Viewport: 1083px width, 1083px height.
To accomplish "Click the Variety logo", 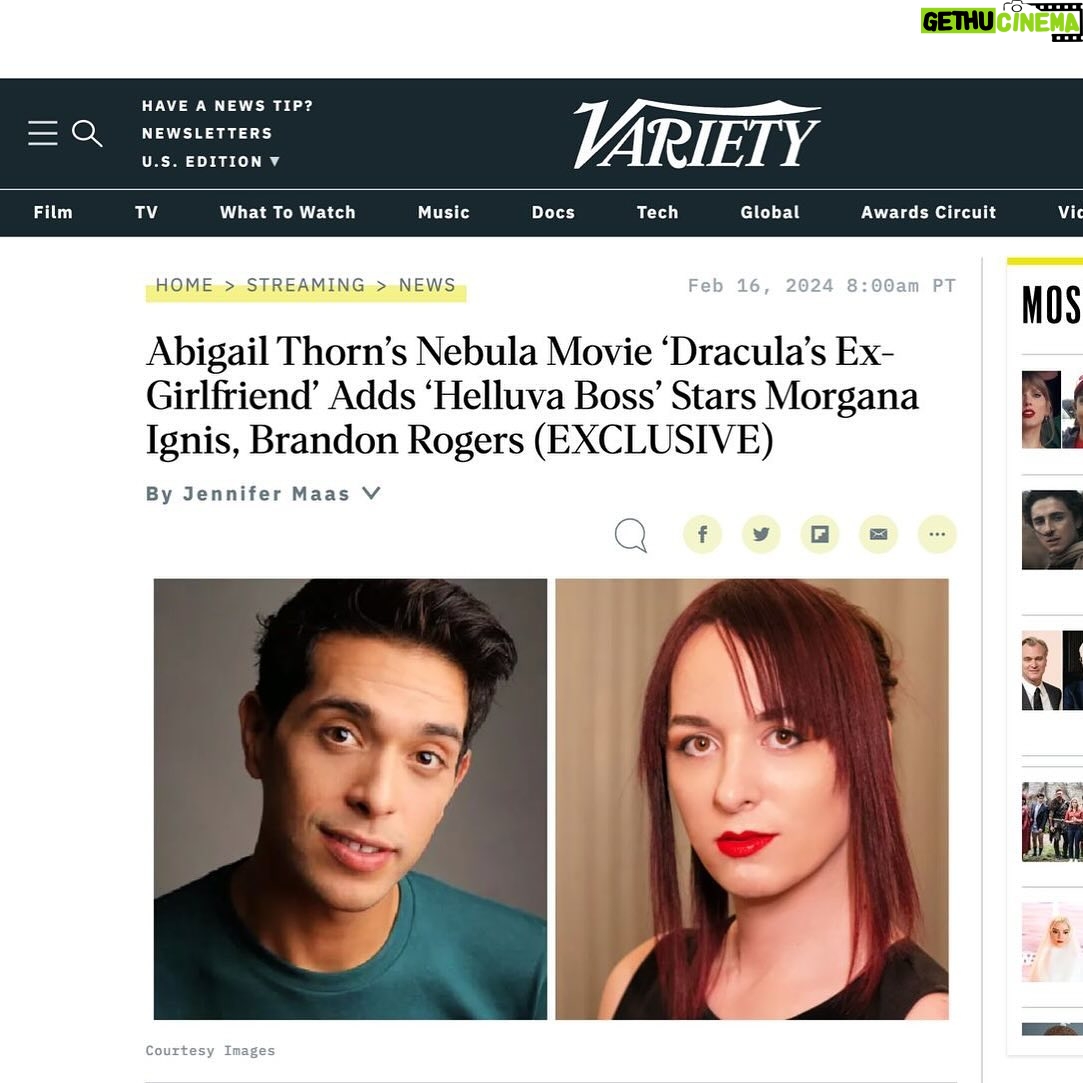I will (696, 134).
